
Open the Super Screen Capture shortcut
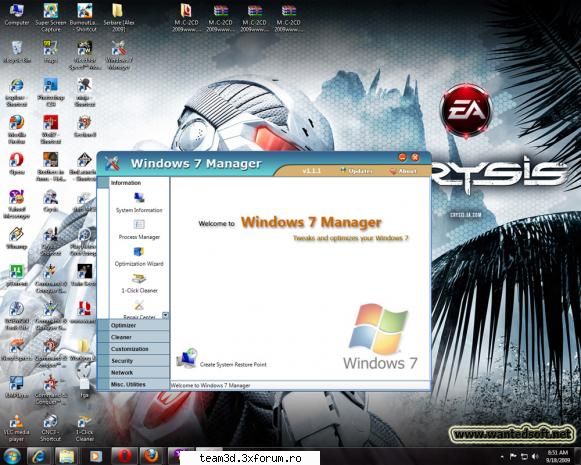[x=51, y=17]
